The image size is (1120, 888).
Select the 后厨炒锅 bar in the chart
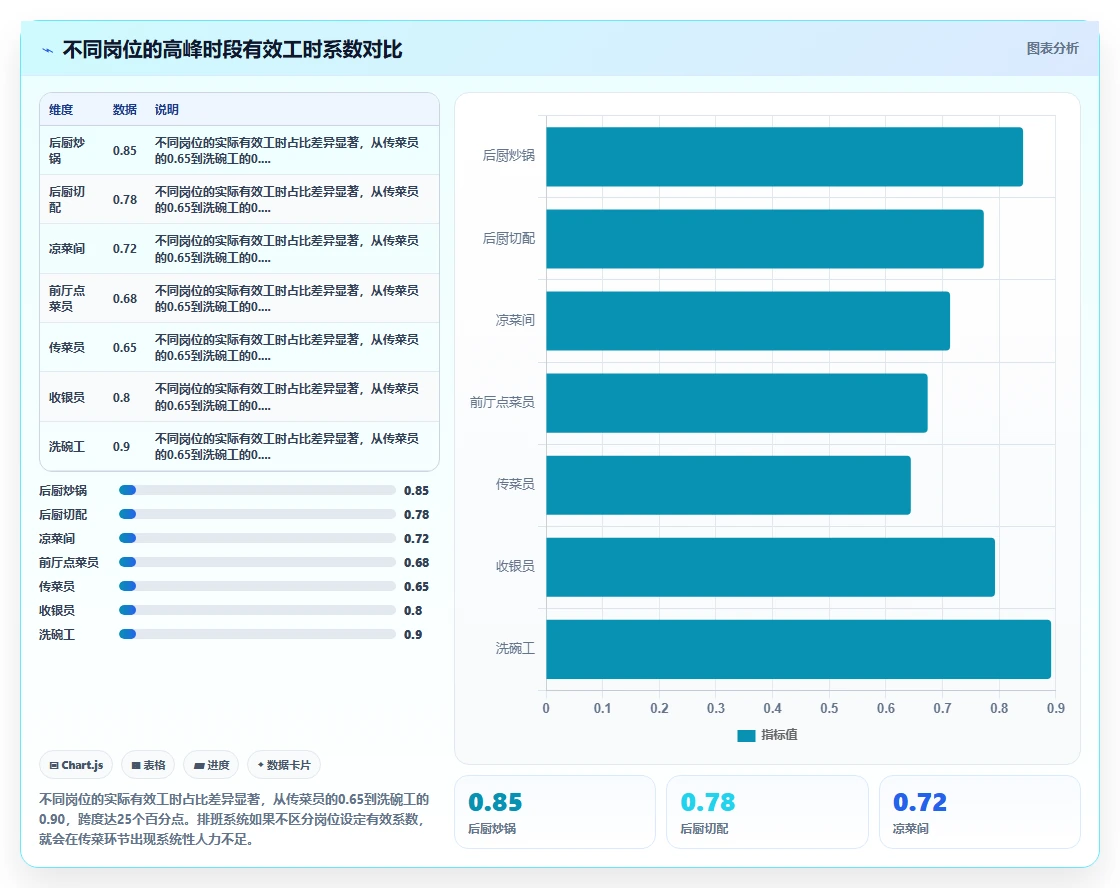[784, 156]
